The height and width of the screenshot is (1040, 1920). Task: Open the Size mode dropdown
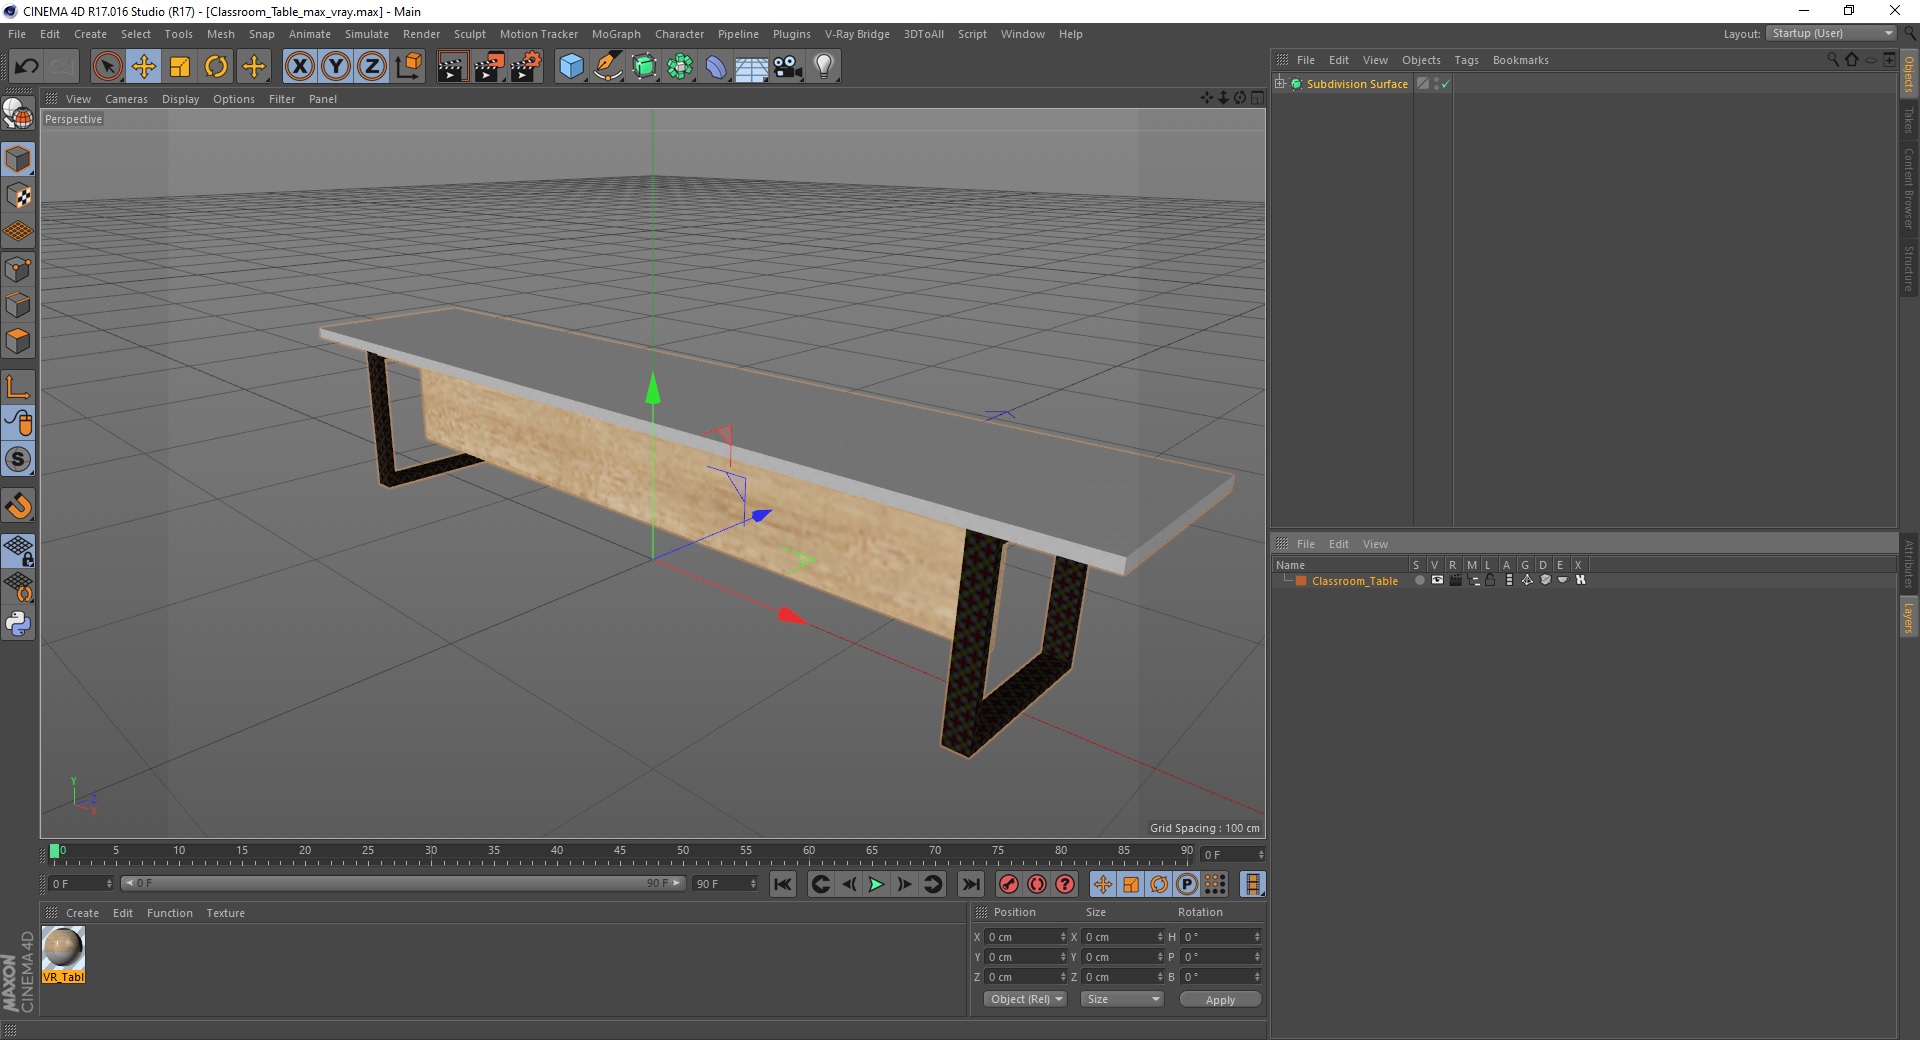(x=1122, y=999)
